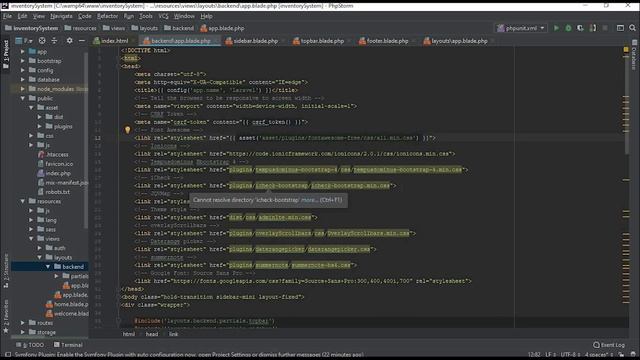
Task: Open Search Everywhere magnifier icon
Action: pos(632,28)
